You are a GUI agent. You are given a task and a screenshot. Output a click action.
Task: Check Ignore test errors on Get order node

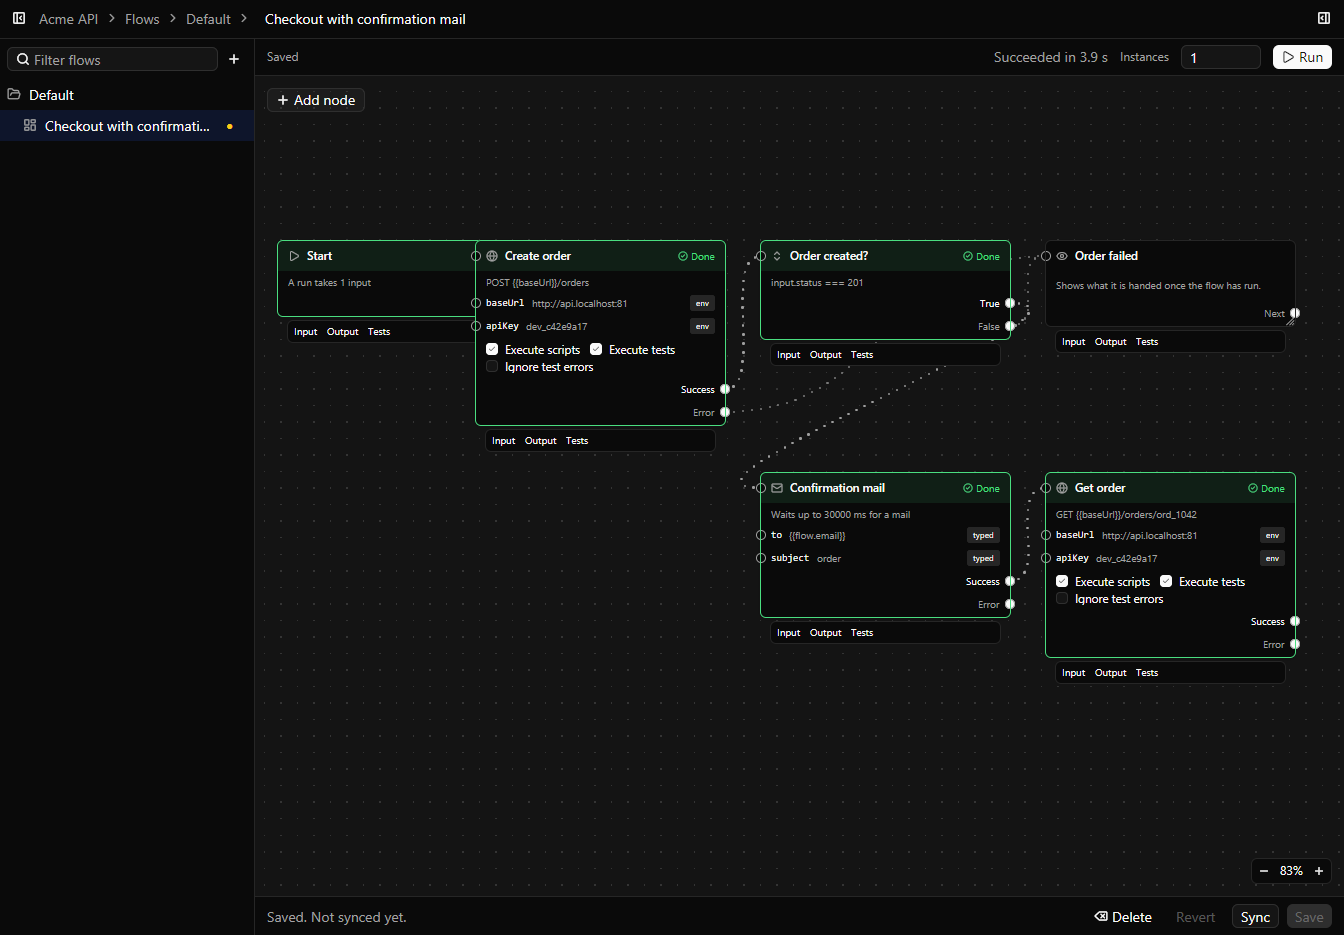[1062, 599]
